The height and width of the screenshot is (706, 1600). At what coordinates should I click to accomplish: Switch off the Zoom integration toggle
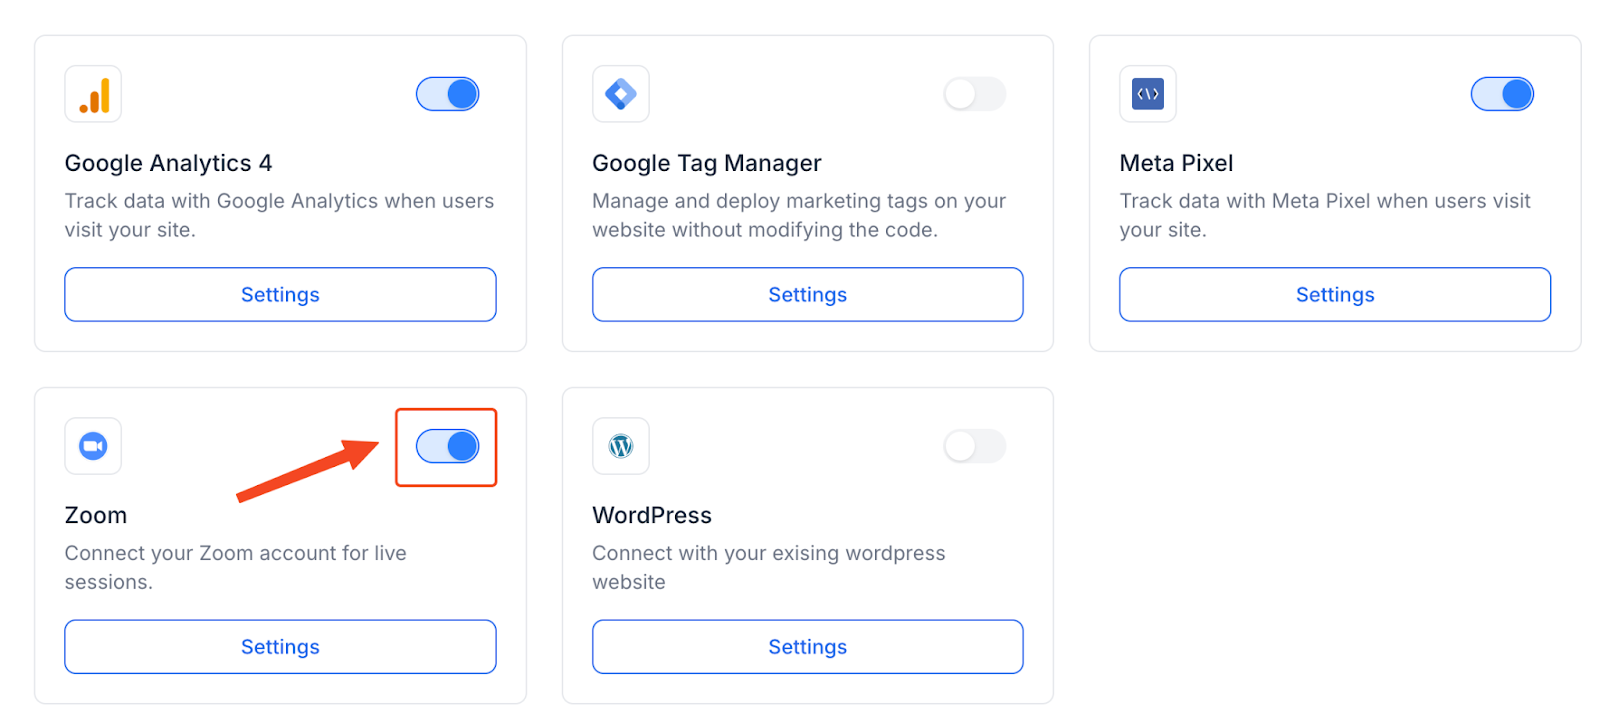[448, 446]
